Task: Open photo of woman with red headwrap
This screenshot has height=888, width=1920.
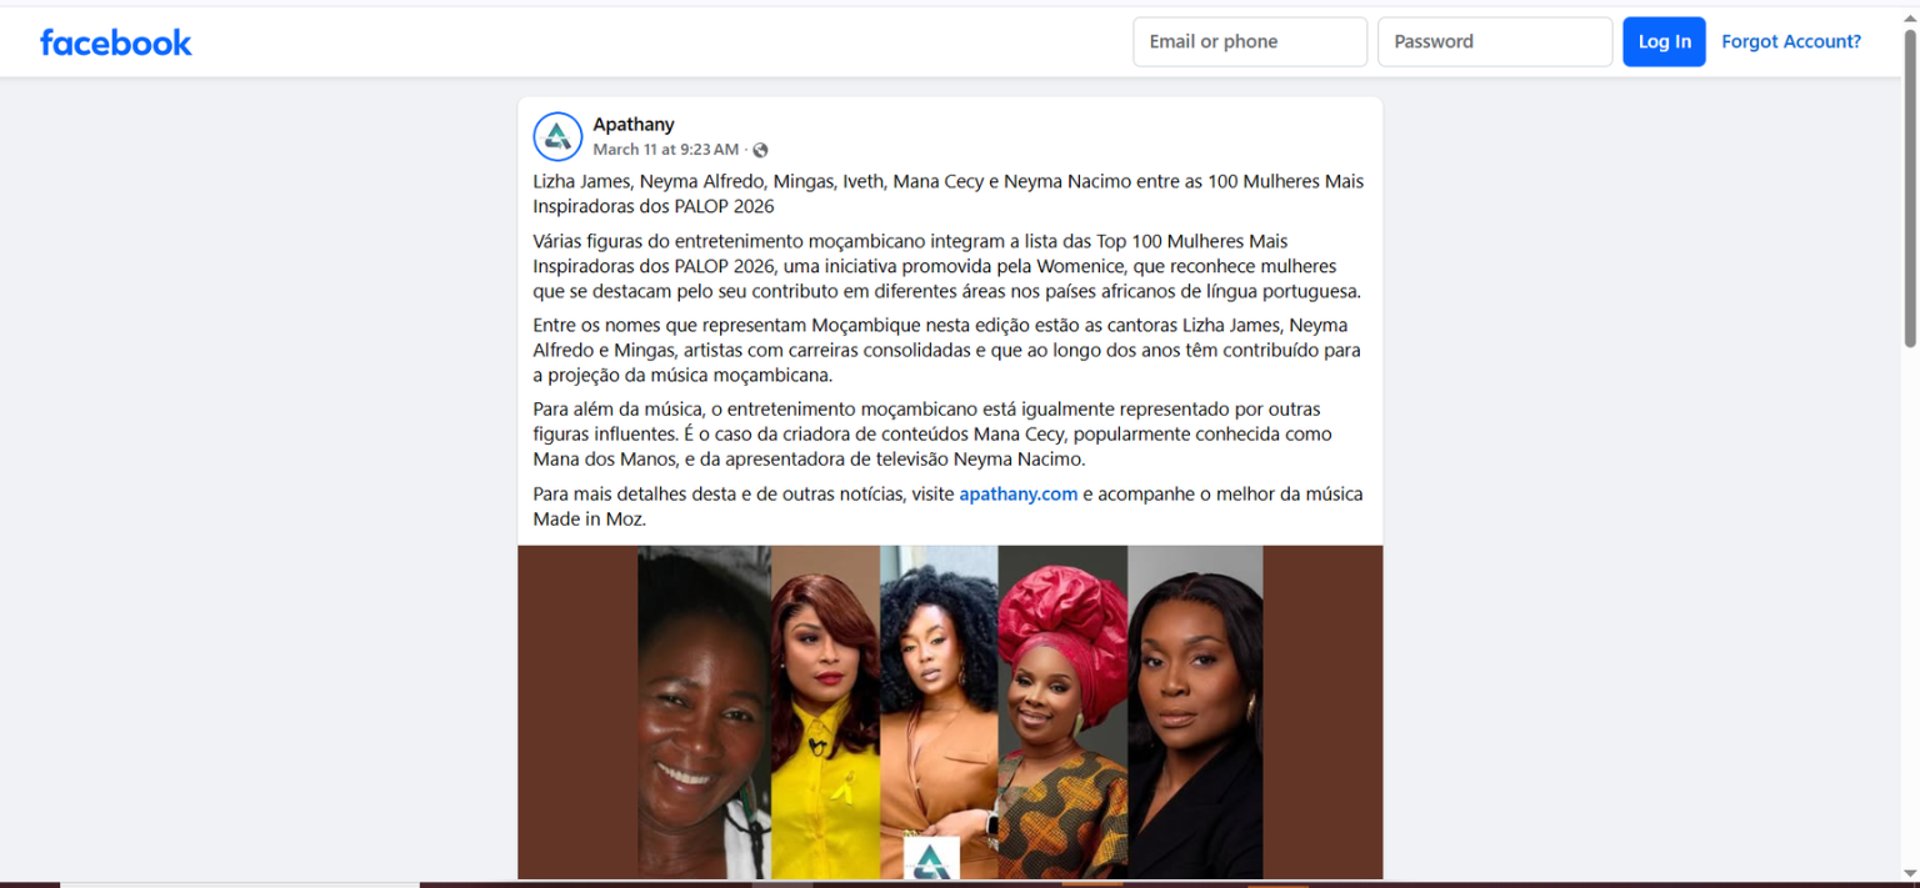Action: click(x=1063, y=712)
